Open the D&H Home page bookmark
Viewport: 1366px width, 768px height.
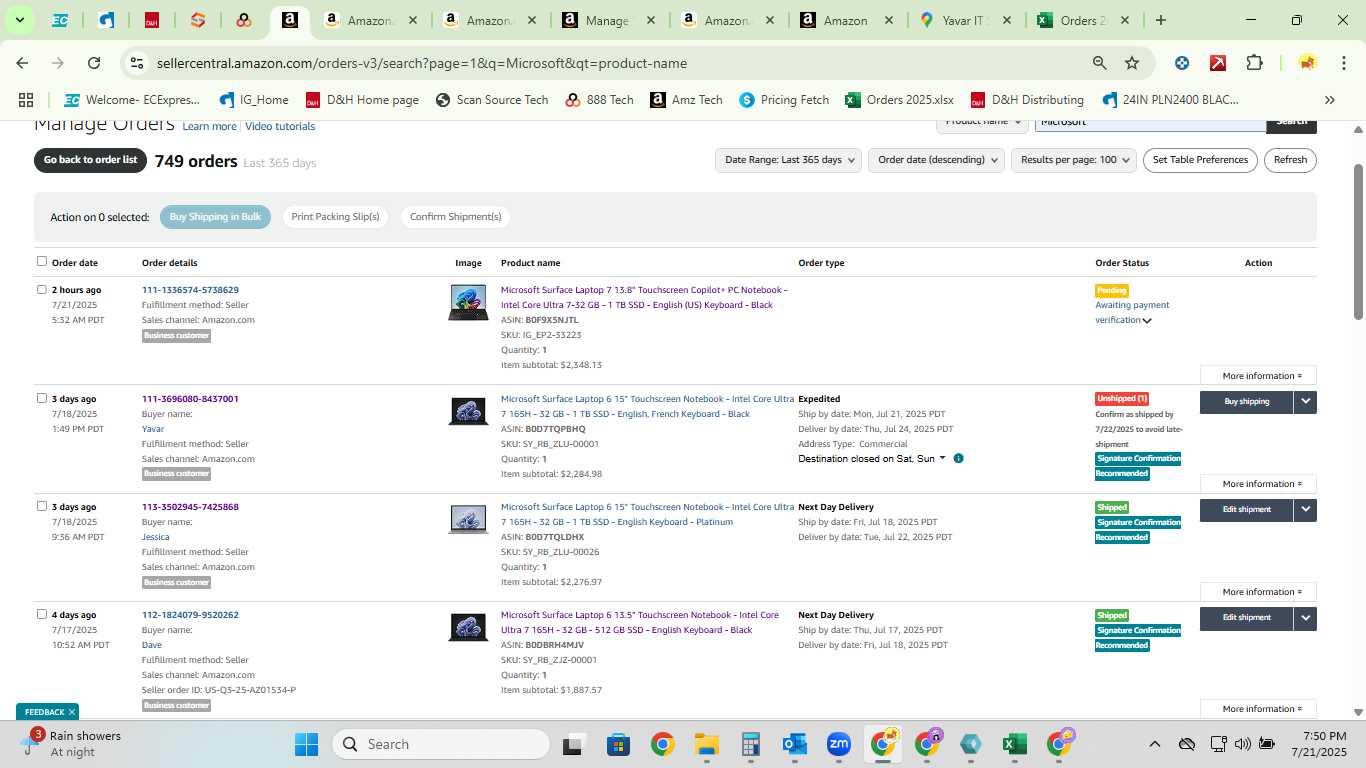362,100
